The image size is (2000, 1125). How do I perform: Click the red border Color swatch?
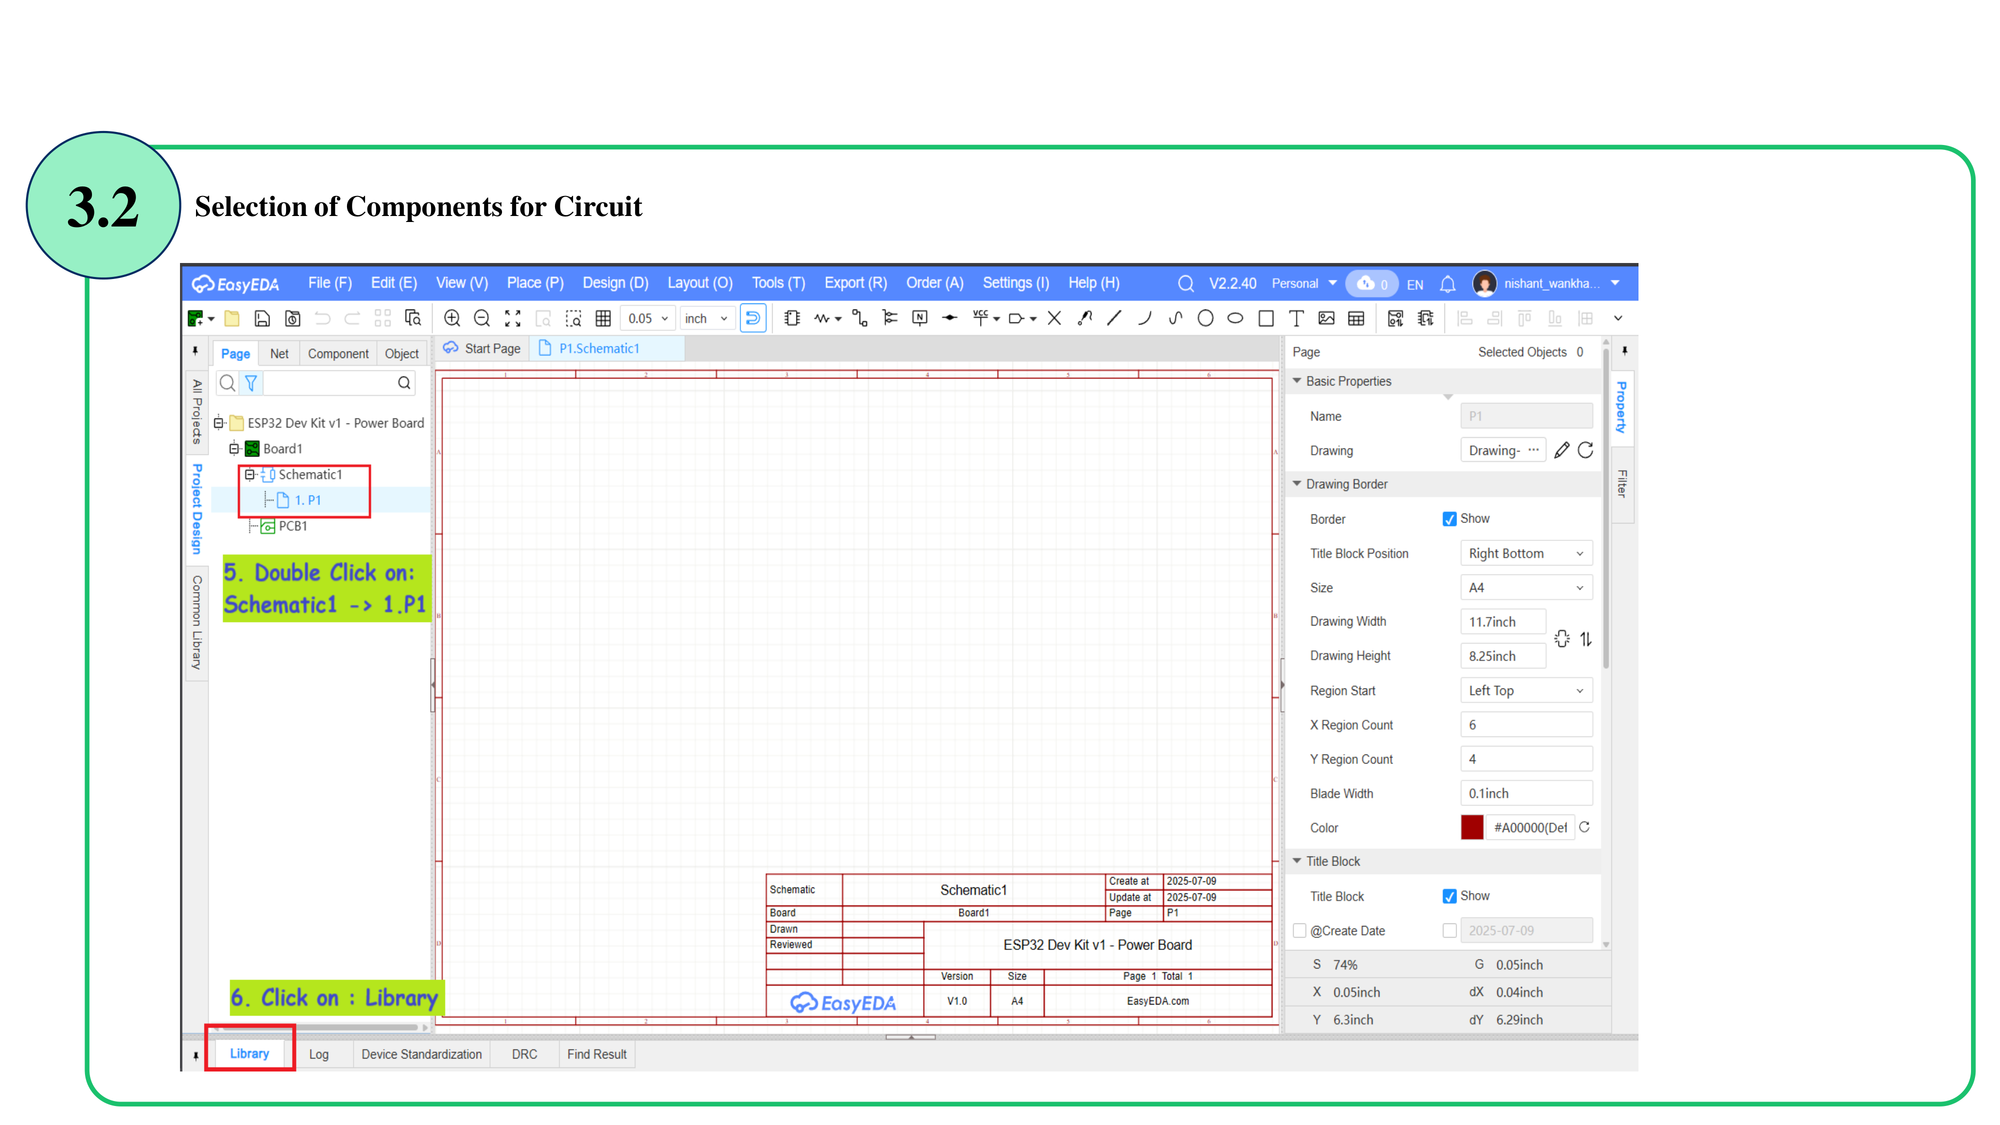click(1471, 827)
